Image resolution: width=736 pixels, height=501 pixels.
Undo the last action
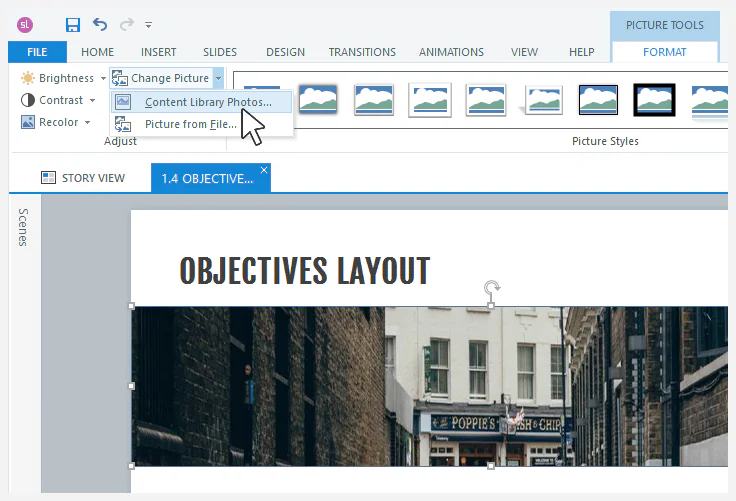100,24
